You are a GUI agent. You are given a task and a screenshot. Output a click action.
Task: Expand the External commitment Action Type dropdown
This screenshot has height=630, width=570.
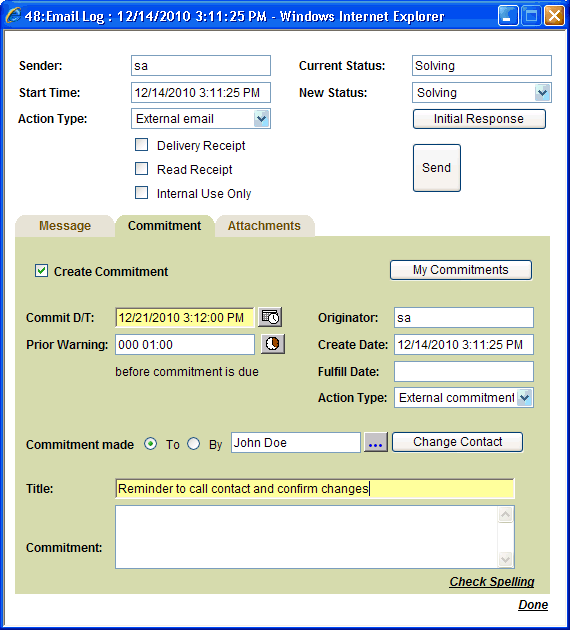pyautogui.click(x=525, y=398)
